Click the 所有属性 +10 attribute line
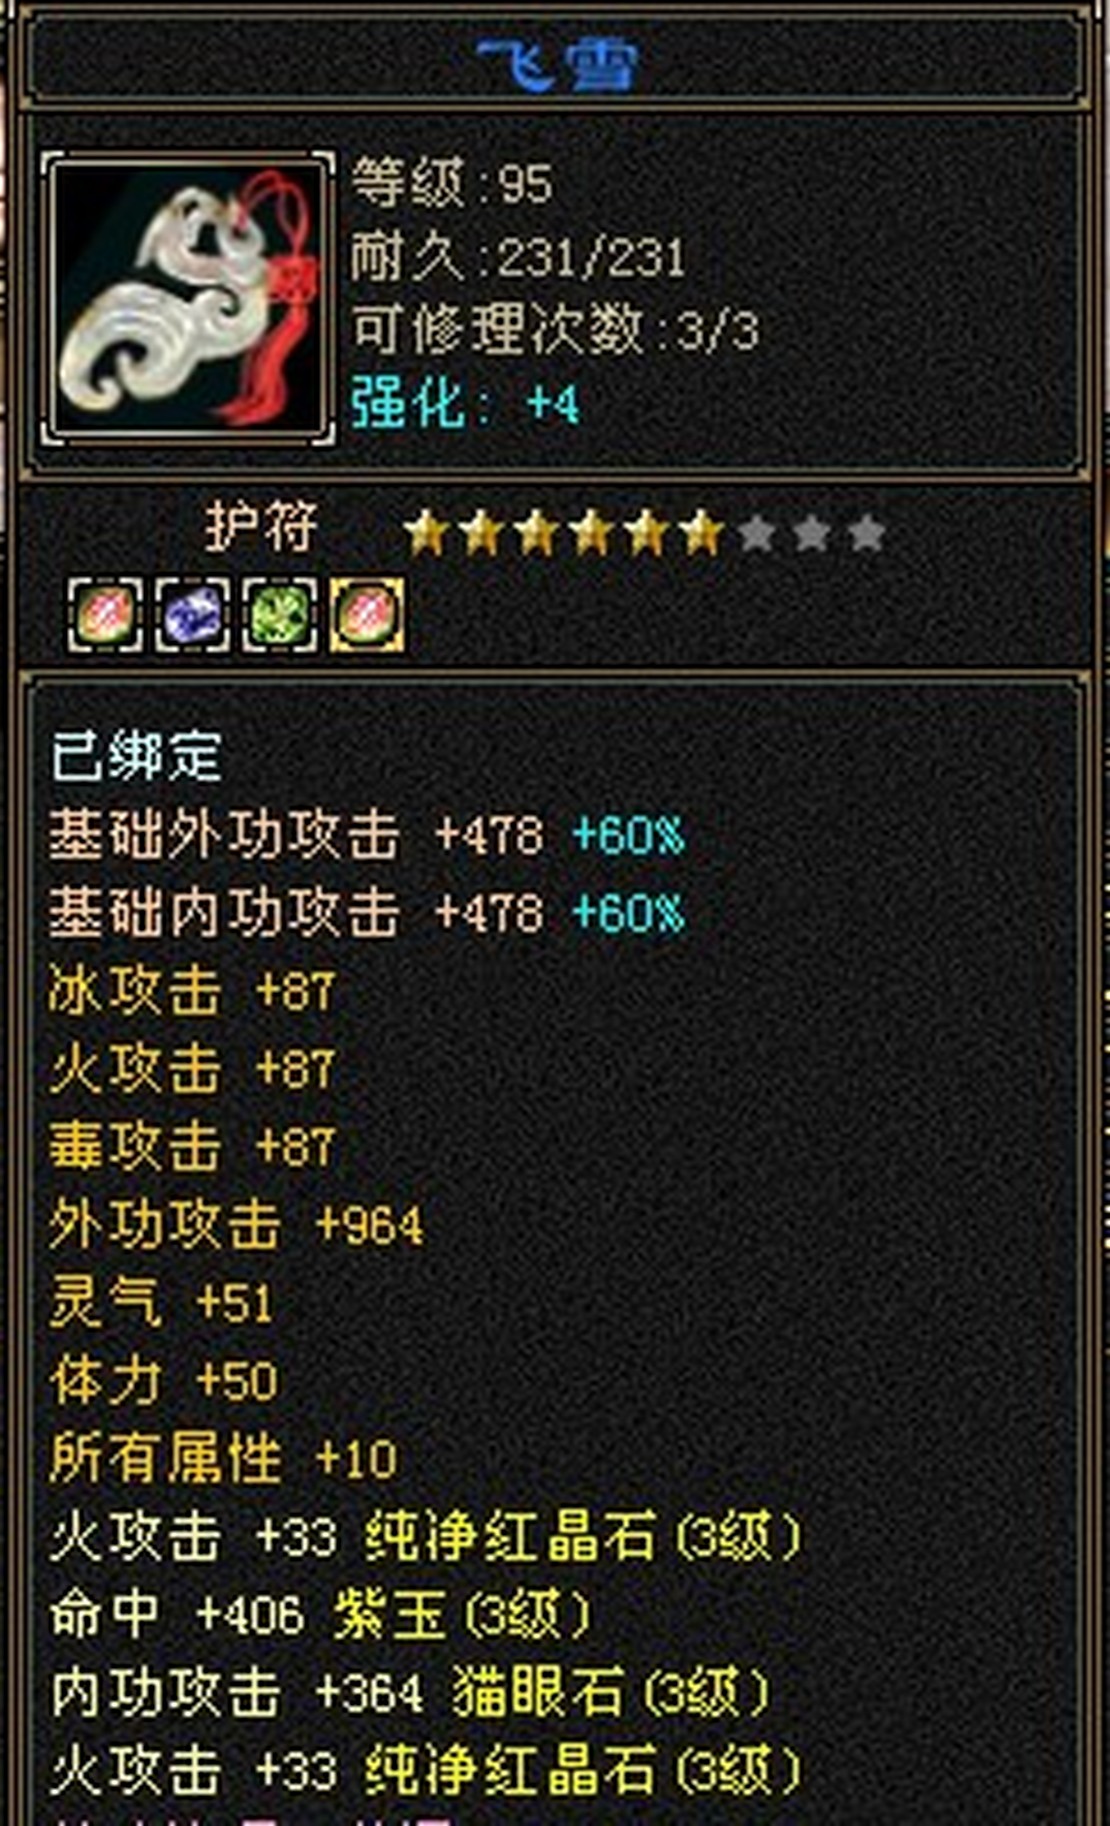Viewport: 1110px width, 1826px height. (x=223, y=1459)
